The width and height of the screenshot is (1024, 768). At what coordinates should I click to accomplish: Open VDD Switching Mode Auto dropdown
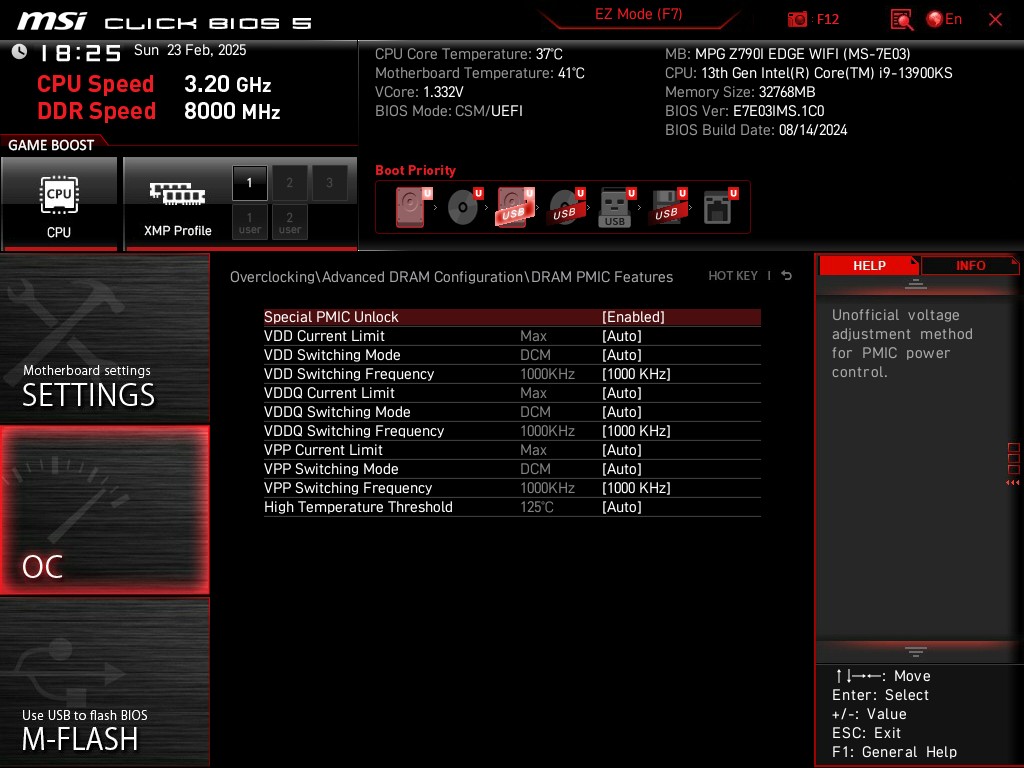622,355
